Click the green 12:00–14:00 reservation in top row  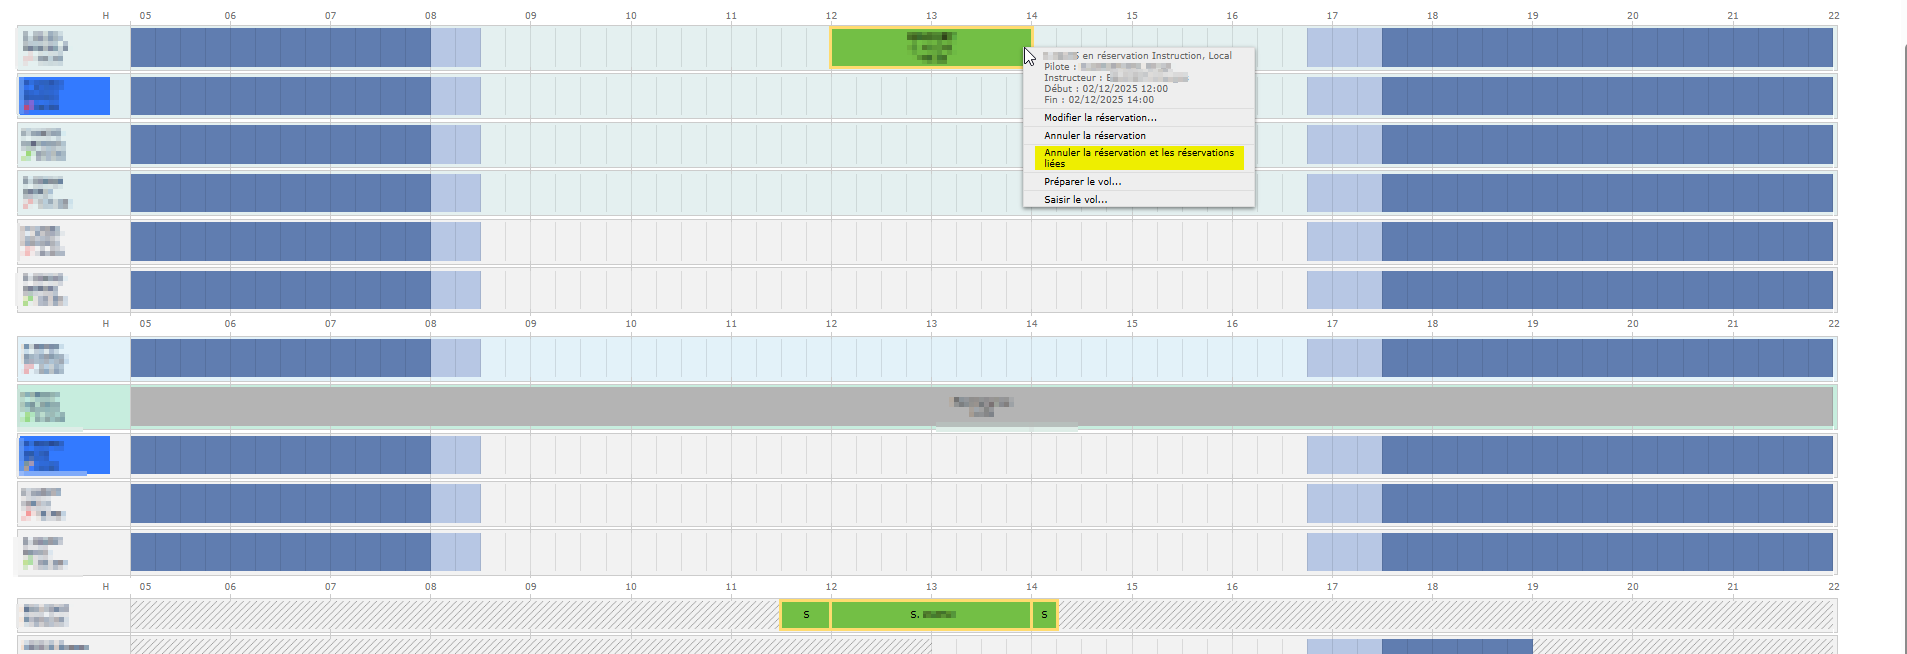[930, 47]
